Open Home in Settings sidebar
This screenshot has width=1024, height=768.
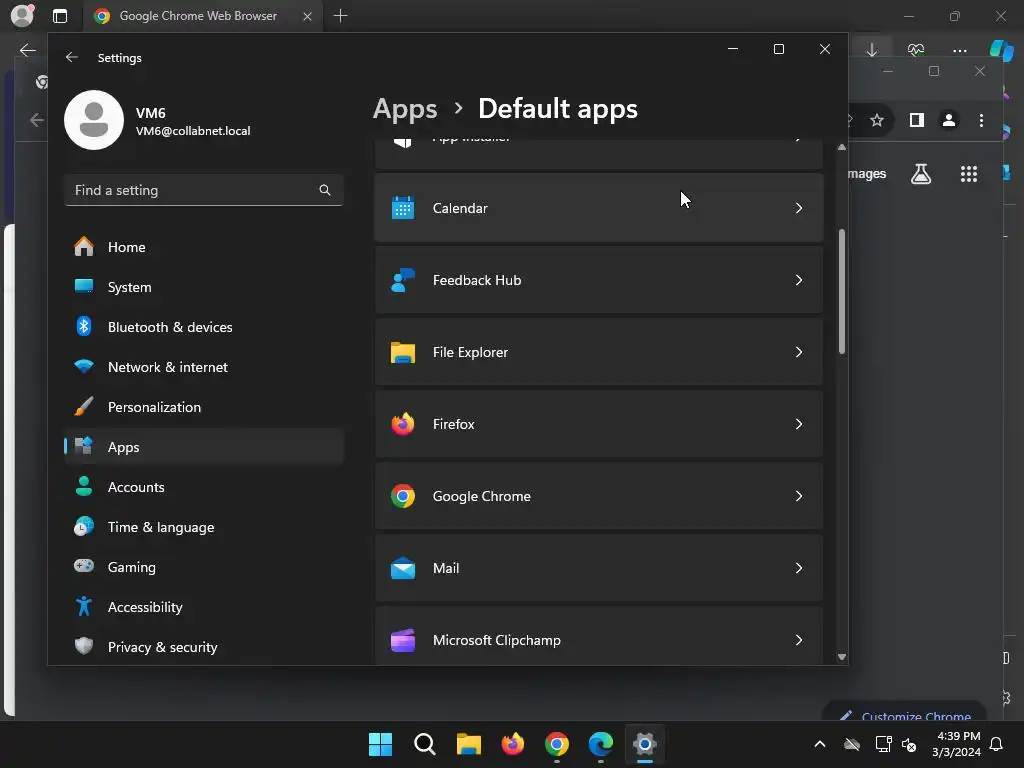click(204, 247)
